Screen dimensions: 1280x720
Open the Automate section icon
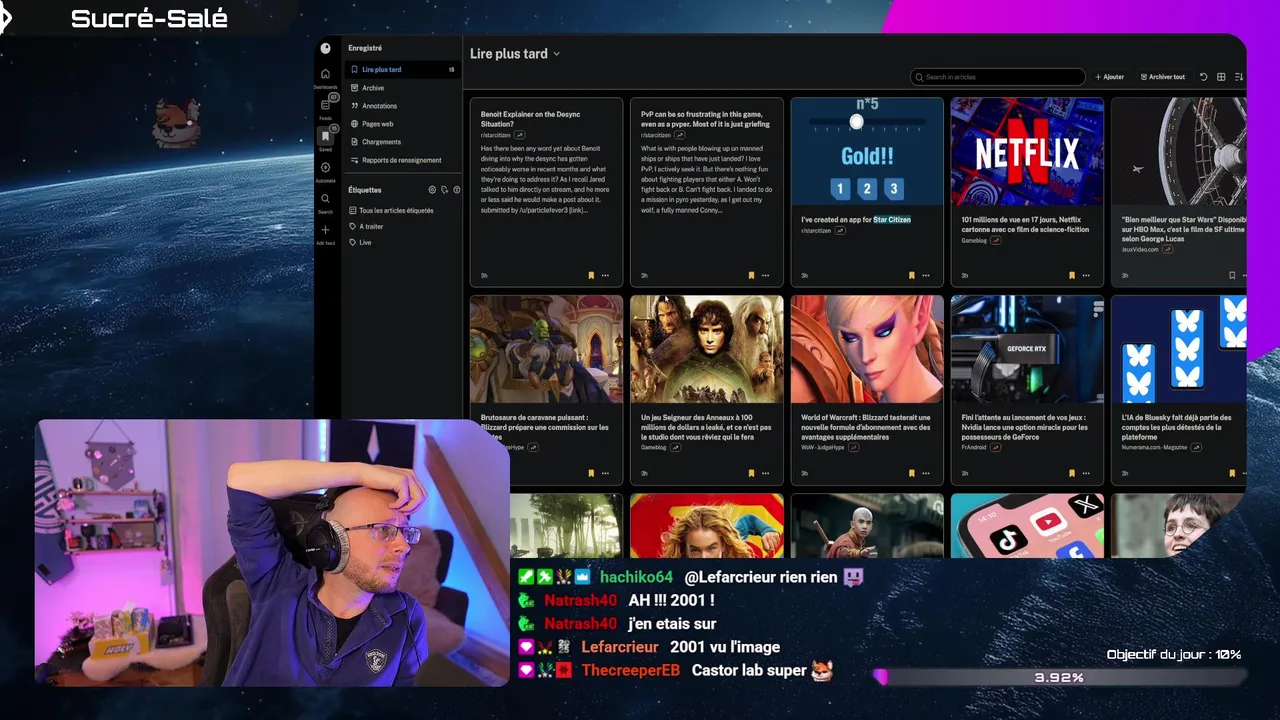coord(325,168)
